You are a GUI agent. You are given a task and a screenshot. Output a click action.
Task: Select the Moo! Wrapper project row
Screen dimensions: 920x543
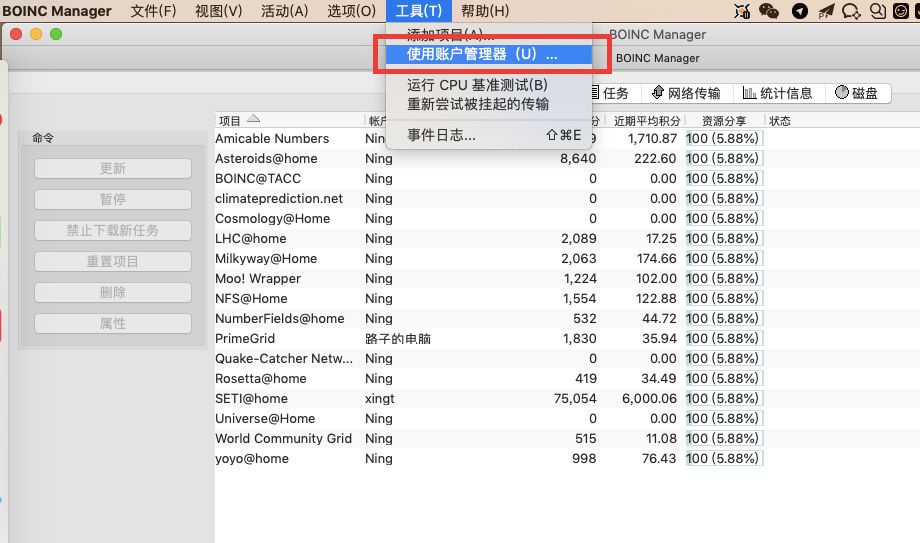567,278
